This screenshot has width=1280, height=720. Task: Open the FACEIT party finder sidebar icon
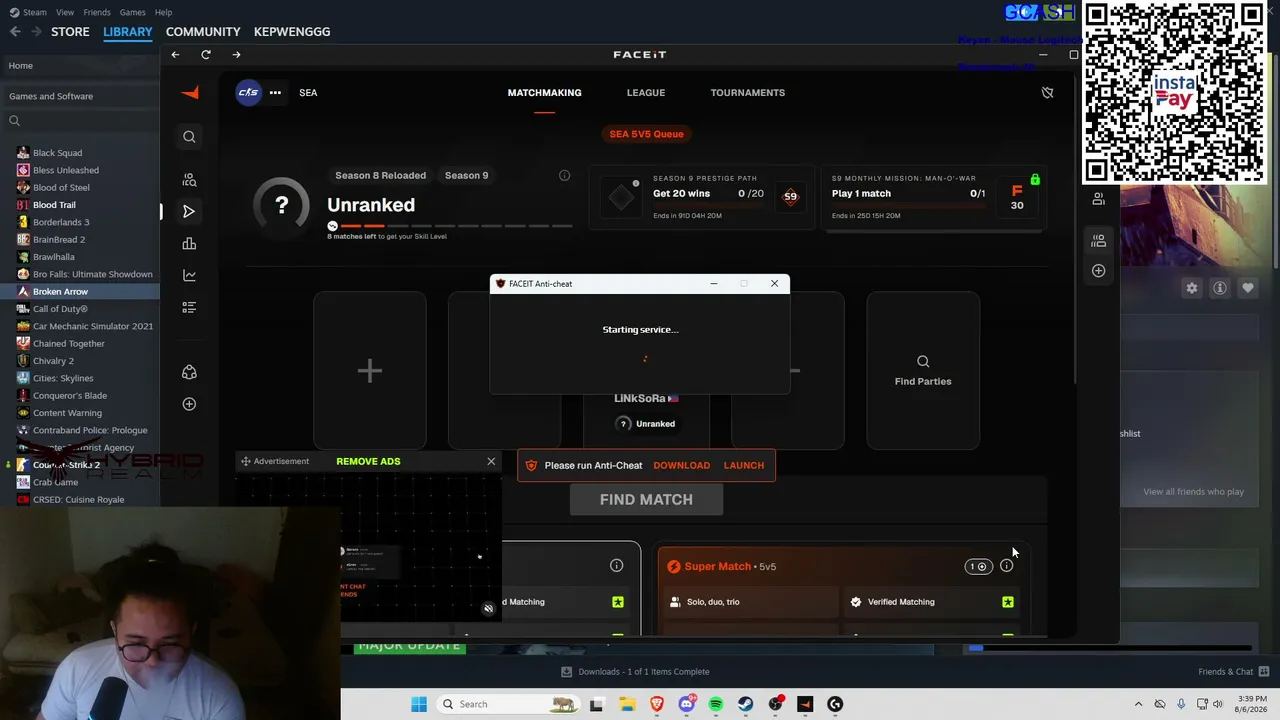[x=189, y=180]
